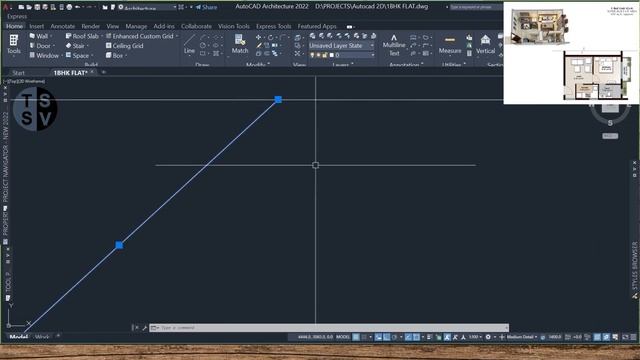Select the Wall tool
The image size is (640, 360).
coord(39,36)
